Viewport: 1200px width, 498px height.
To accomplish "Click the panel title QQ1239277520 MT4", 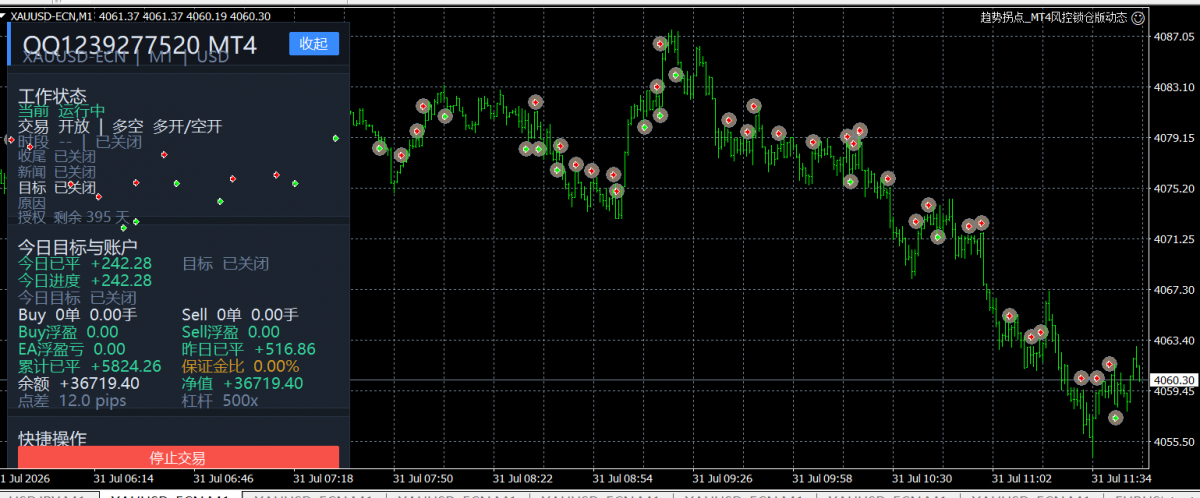I will point(140,46).
